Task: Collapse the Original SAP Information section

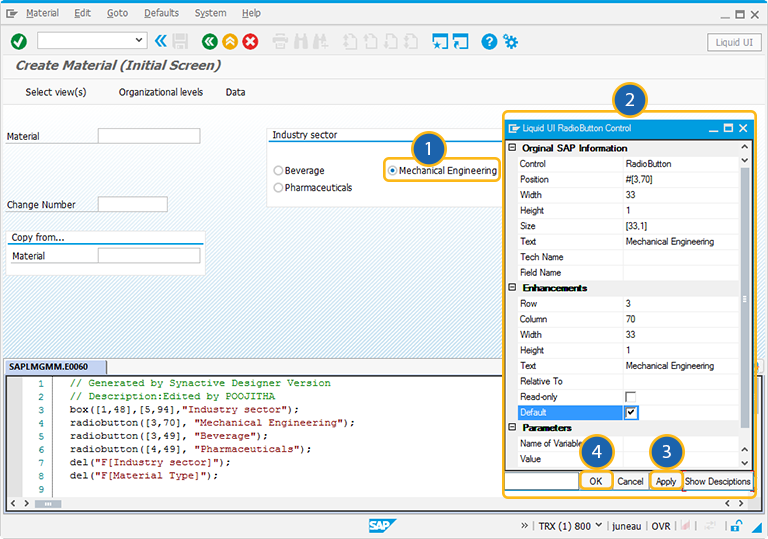Action: tap(512, 147)
